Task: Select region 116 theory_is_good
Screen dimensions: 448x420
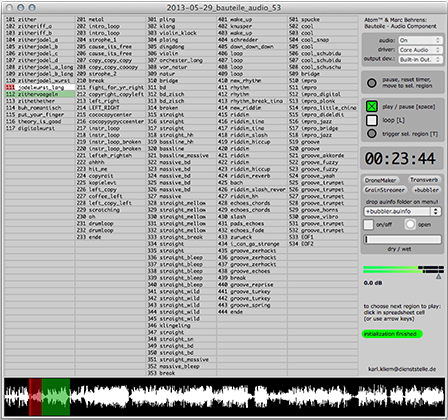Action: click(40, 121)
